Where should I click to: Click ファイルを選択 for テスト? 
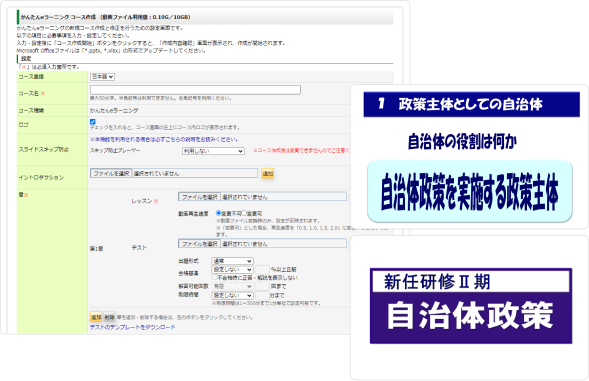[199, 244]
